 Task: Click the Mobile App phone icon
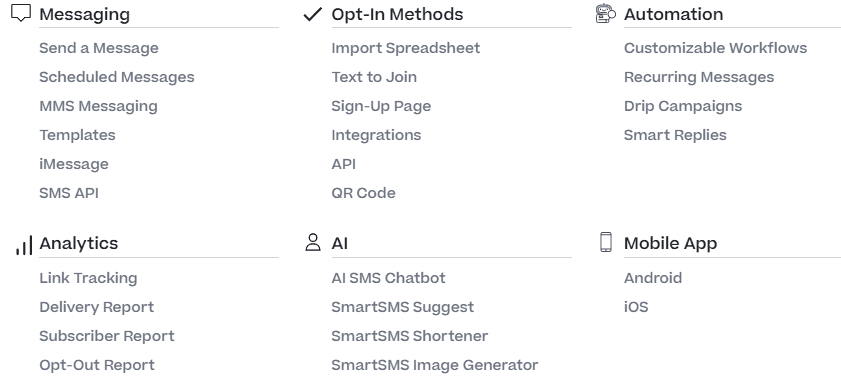[x=606, y=242]
